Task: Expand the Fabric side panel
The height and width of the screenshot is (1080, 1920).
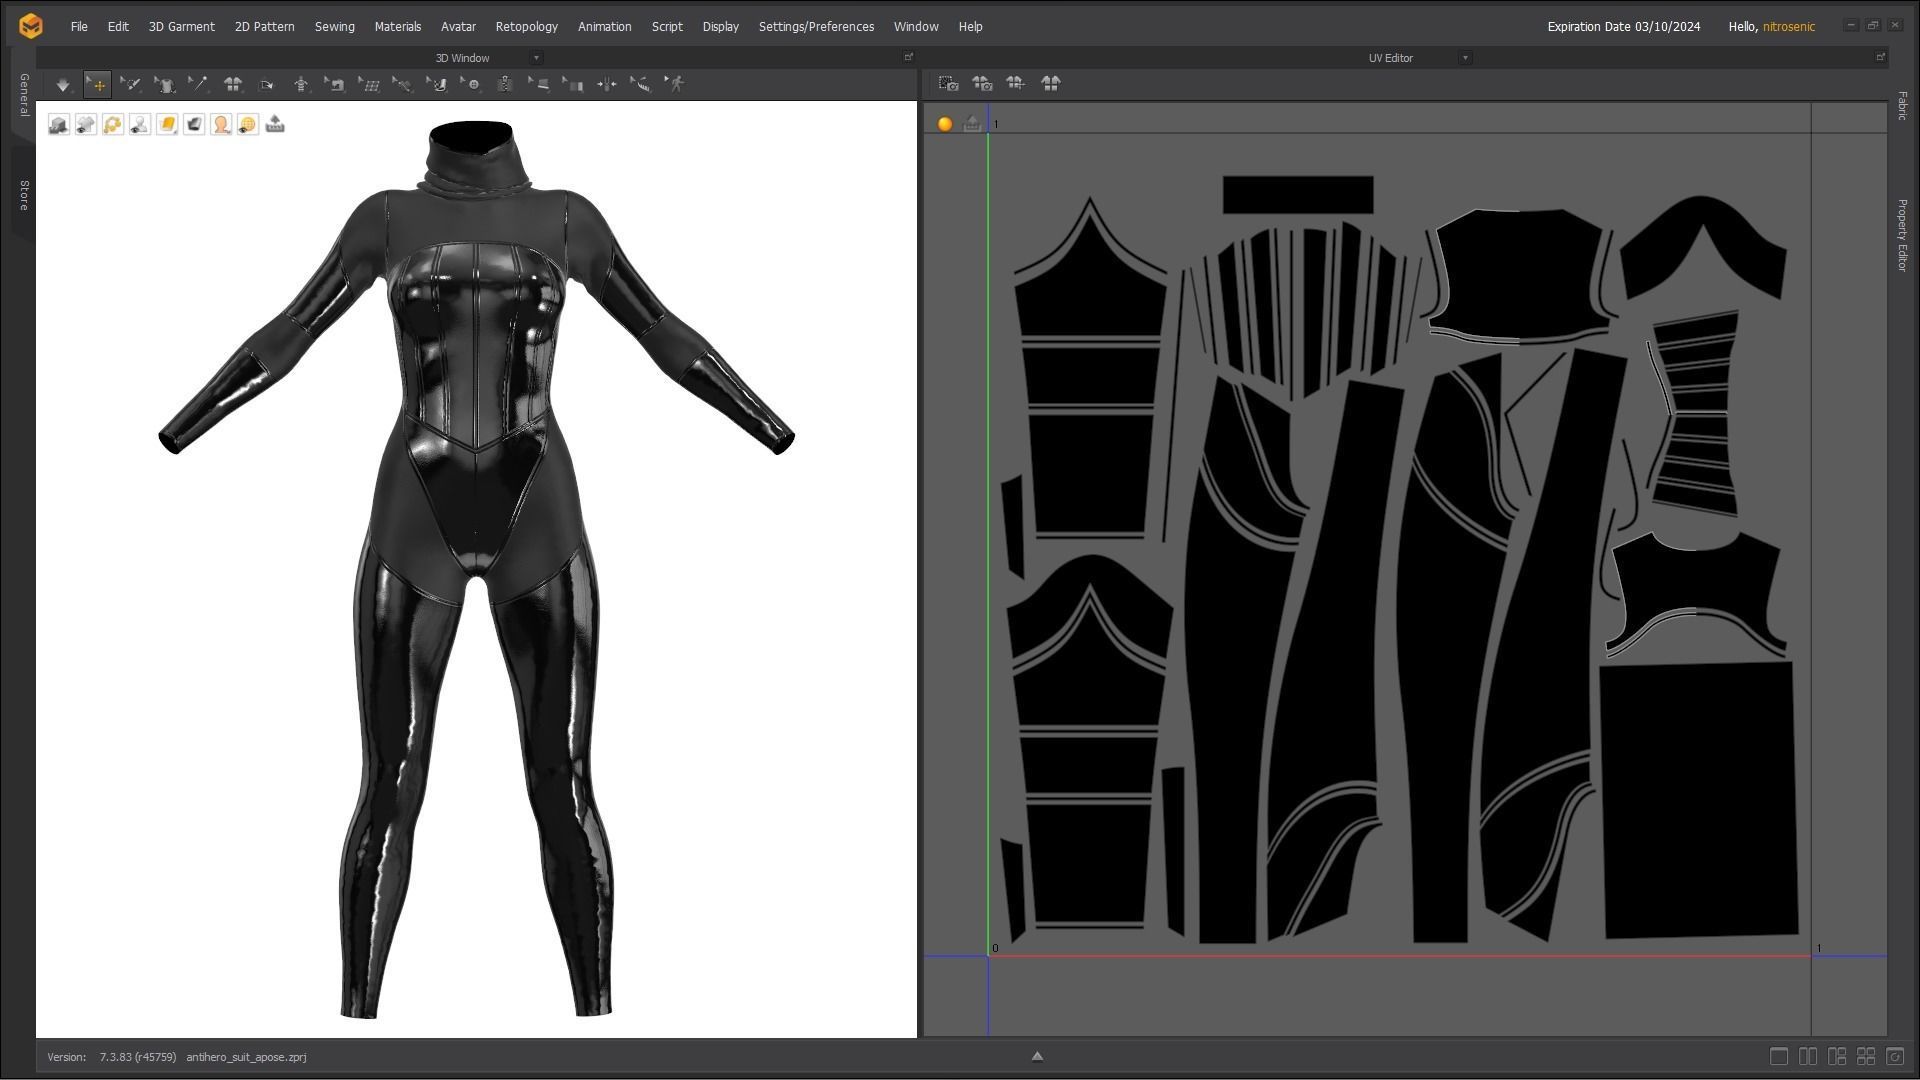Action: [1902, 106]
